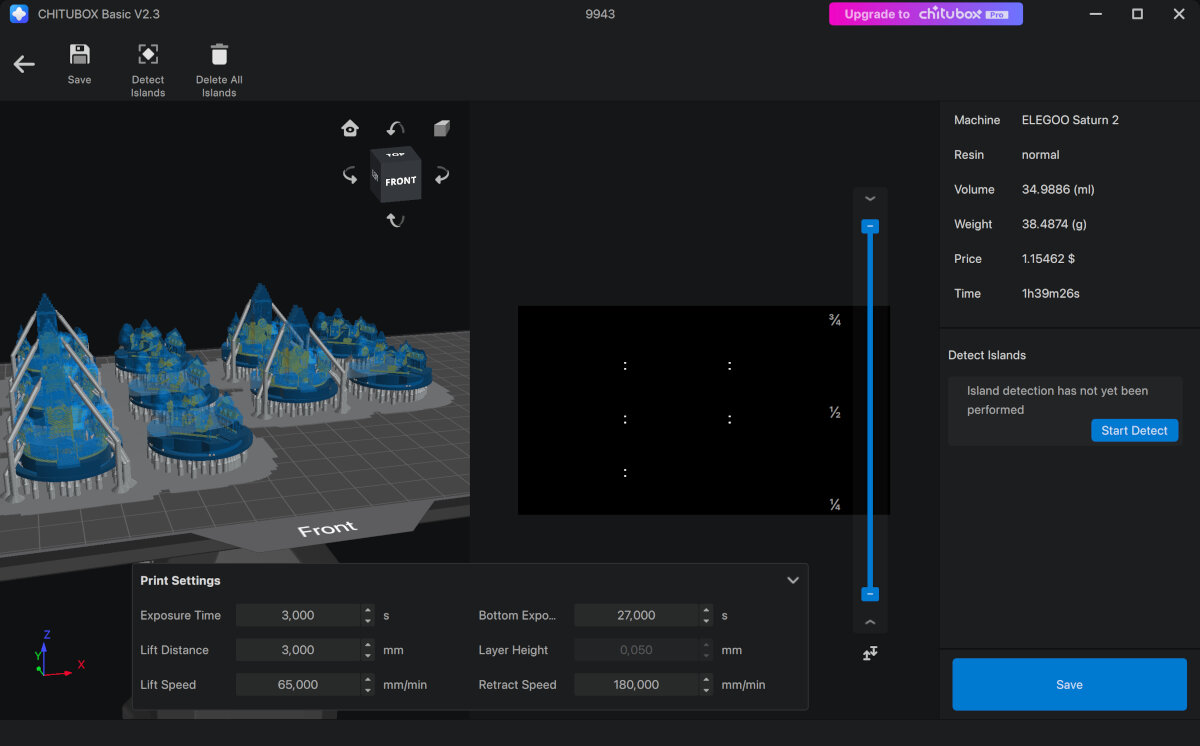Start island detection with Start Detect

1134,430
